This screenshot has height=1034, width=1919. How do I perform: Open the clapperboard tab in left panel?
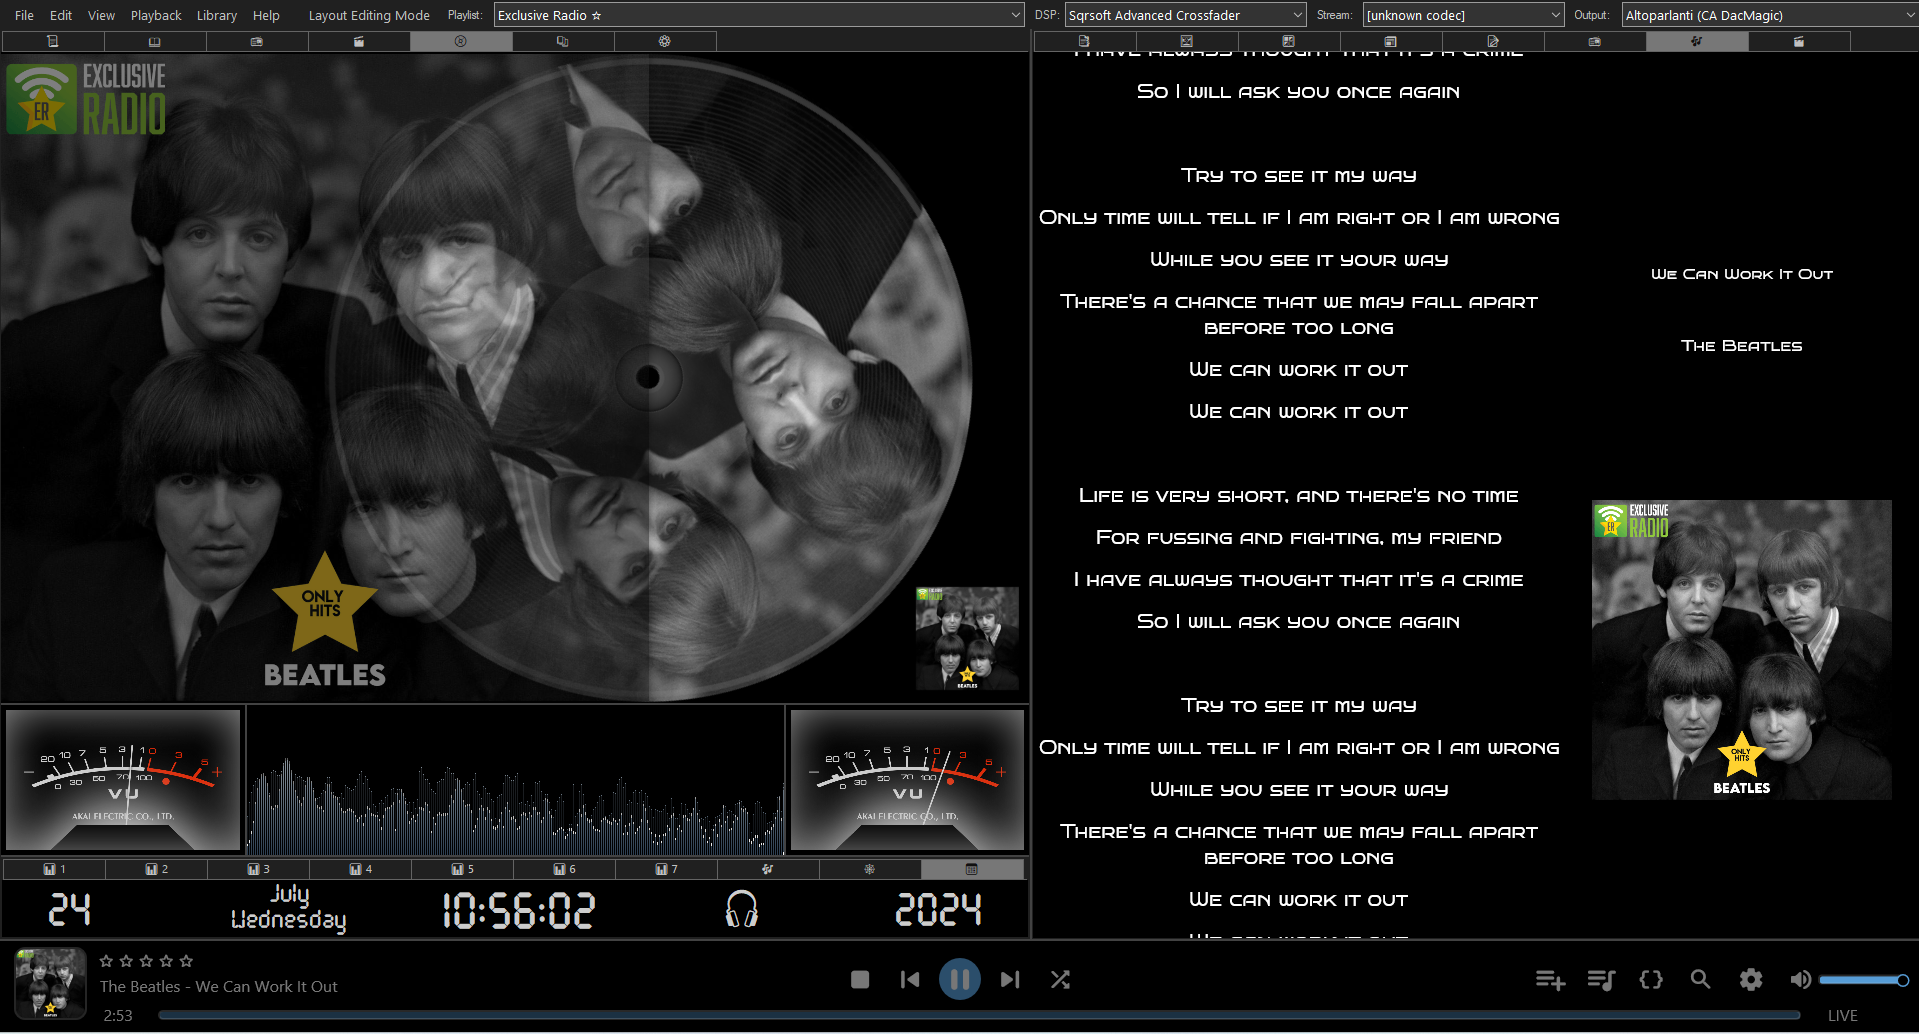(359, 42)
